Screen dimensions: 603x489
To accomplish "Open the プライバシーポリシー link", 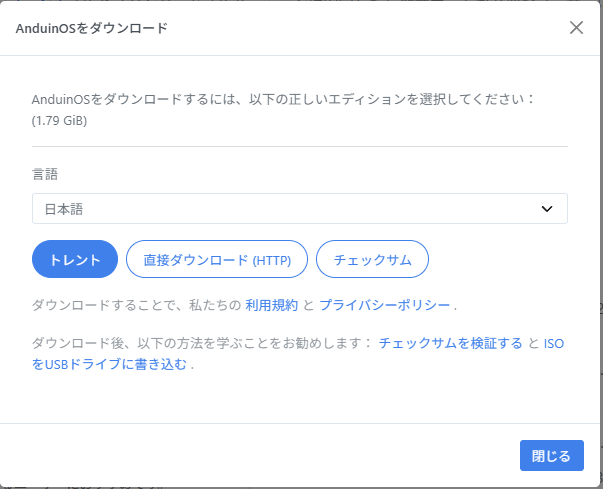I will [x=386, y=304].
